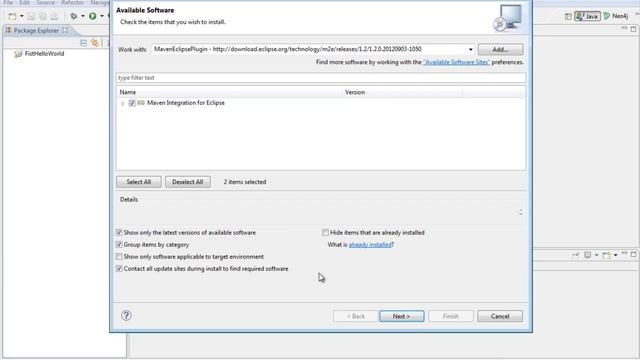Minimize the bottom console panel
The height and width of the screenshot is (360, 640).
pos(624,253)
